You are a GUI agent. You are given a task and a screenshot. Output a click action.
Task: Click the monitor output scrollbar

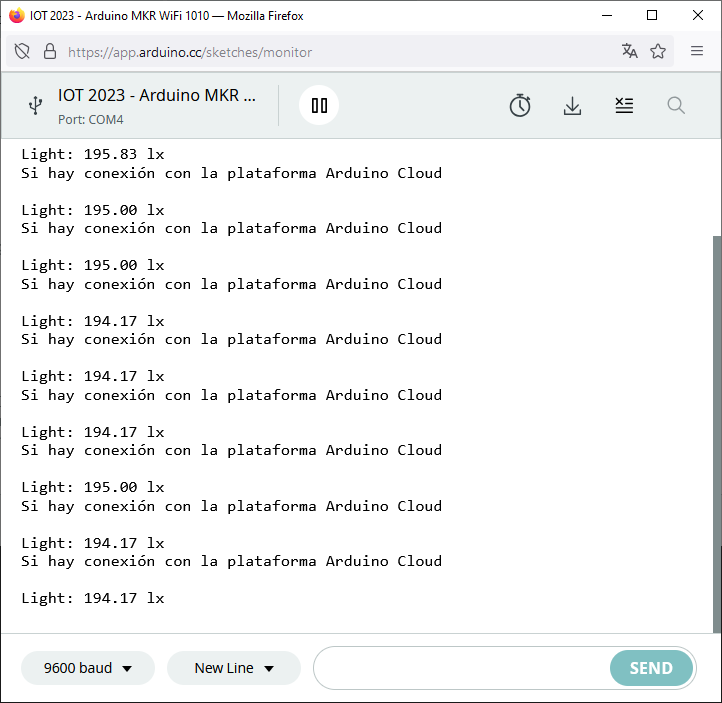[x=717, y=434]
